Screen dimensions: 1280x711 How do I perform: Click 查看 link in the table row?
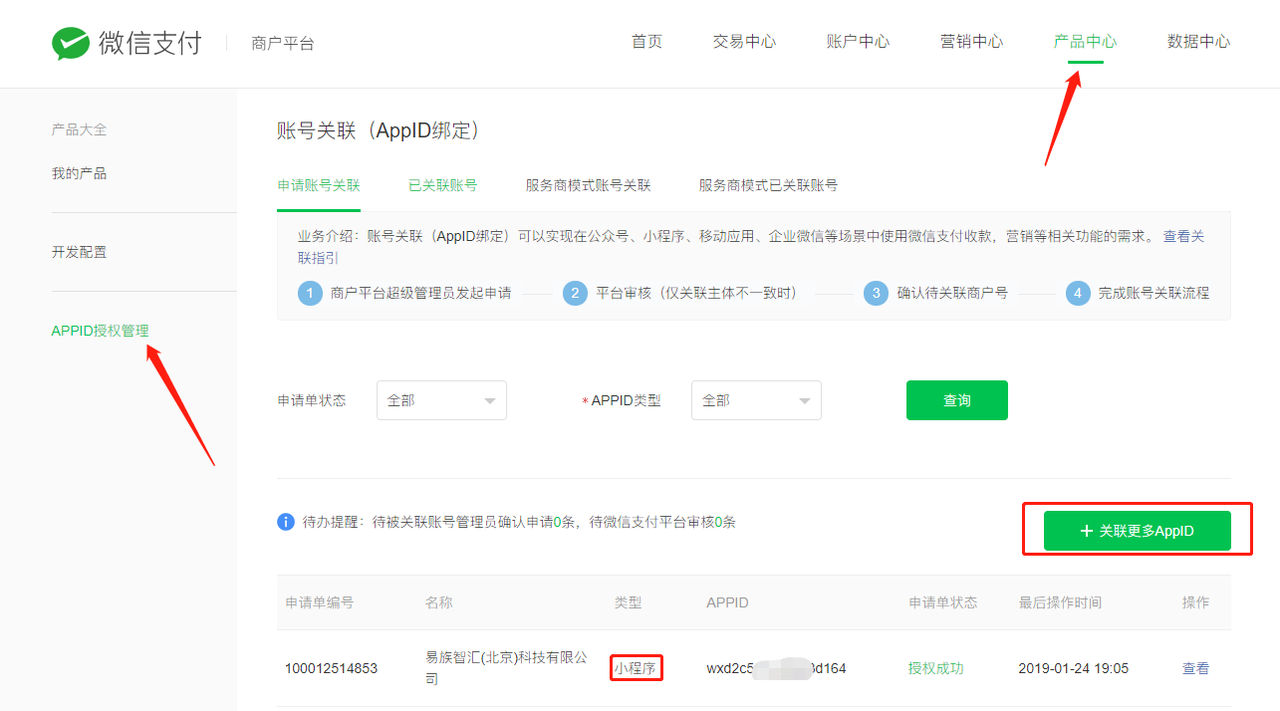[x=1195, y=668]
